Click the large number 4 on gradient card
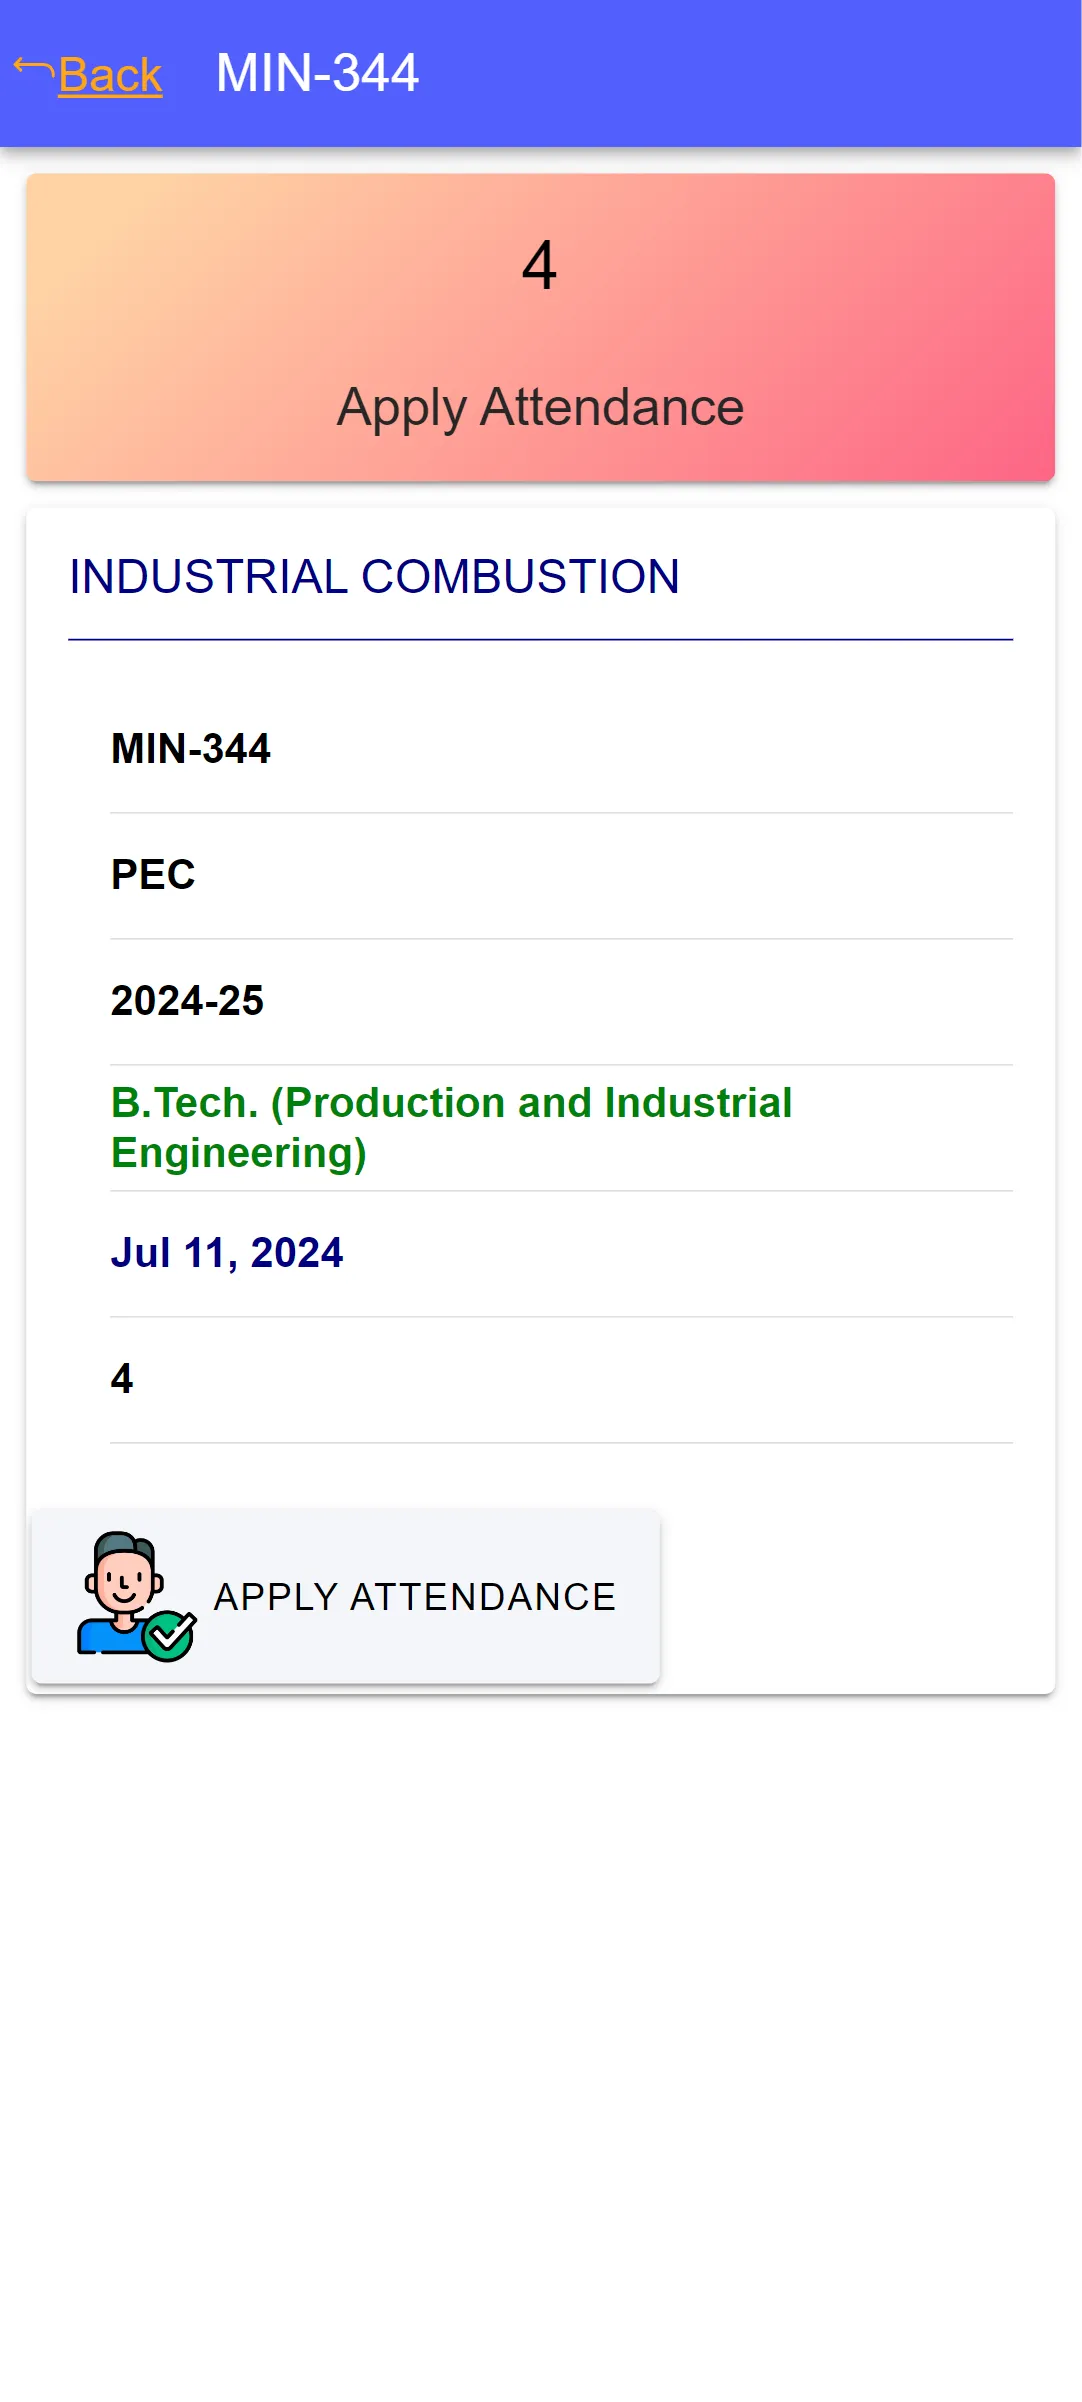1082x2402 pixels. coord(540,266)
